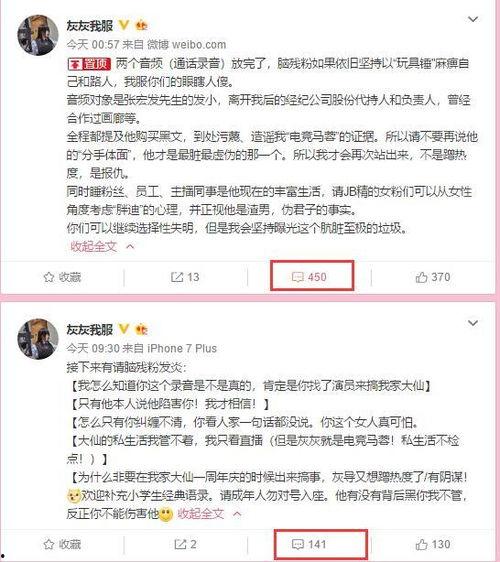
Task: Visit 灰灰我服 profile from second post's username
Action: click(x=90, y=329)
